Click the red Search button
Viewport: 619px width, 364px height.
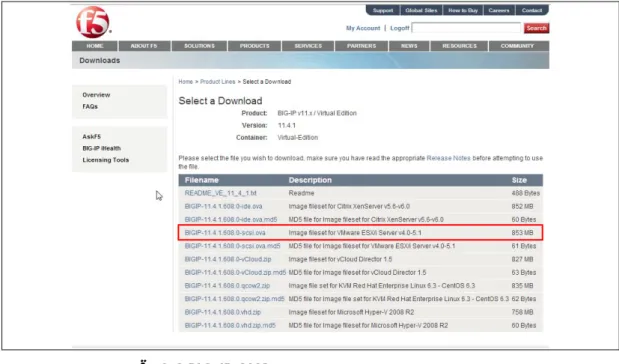pyautogui.click(x=536, y=28)
